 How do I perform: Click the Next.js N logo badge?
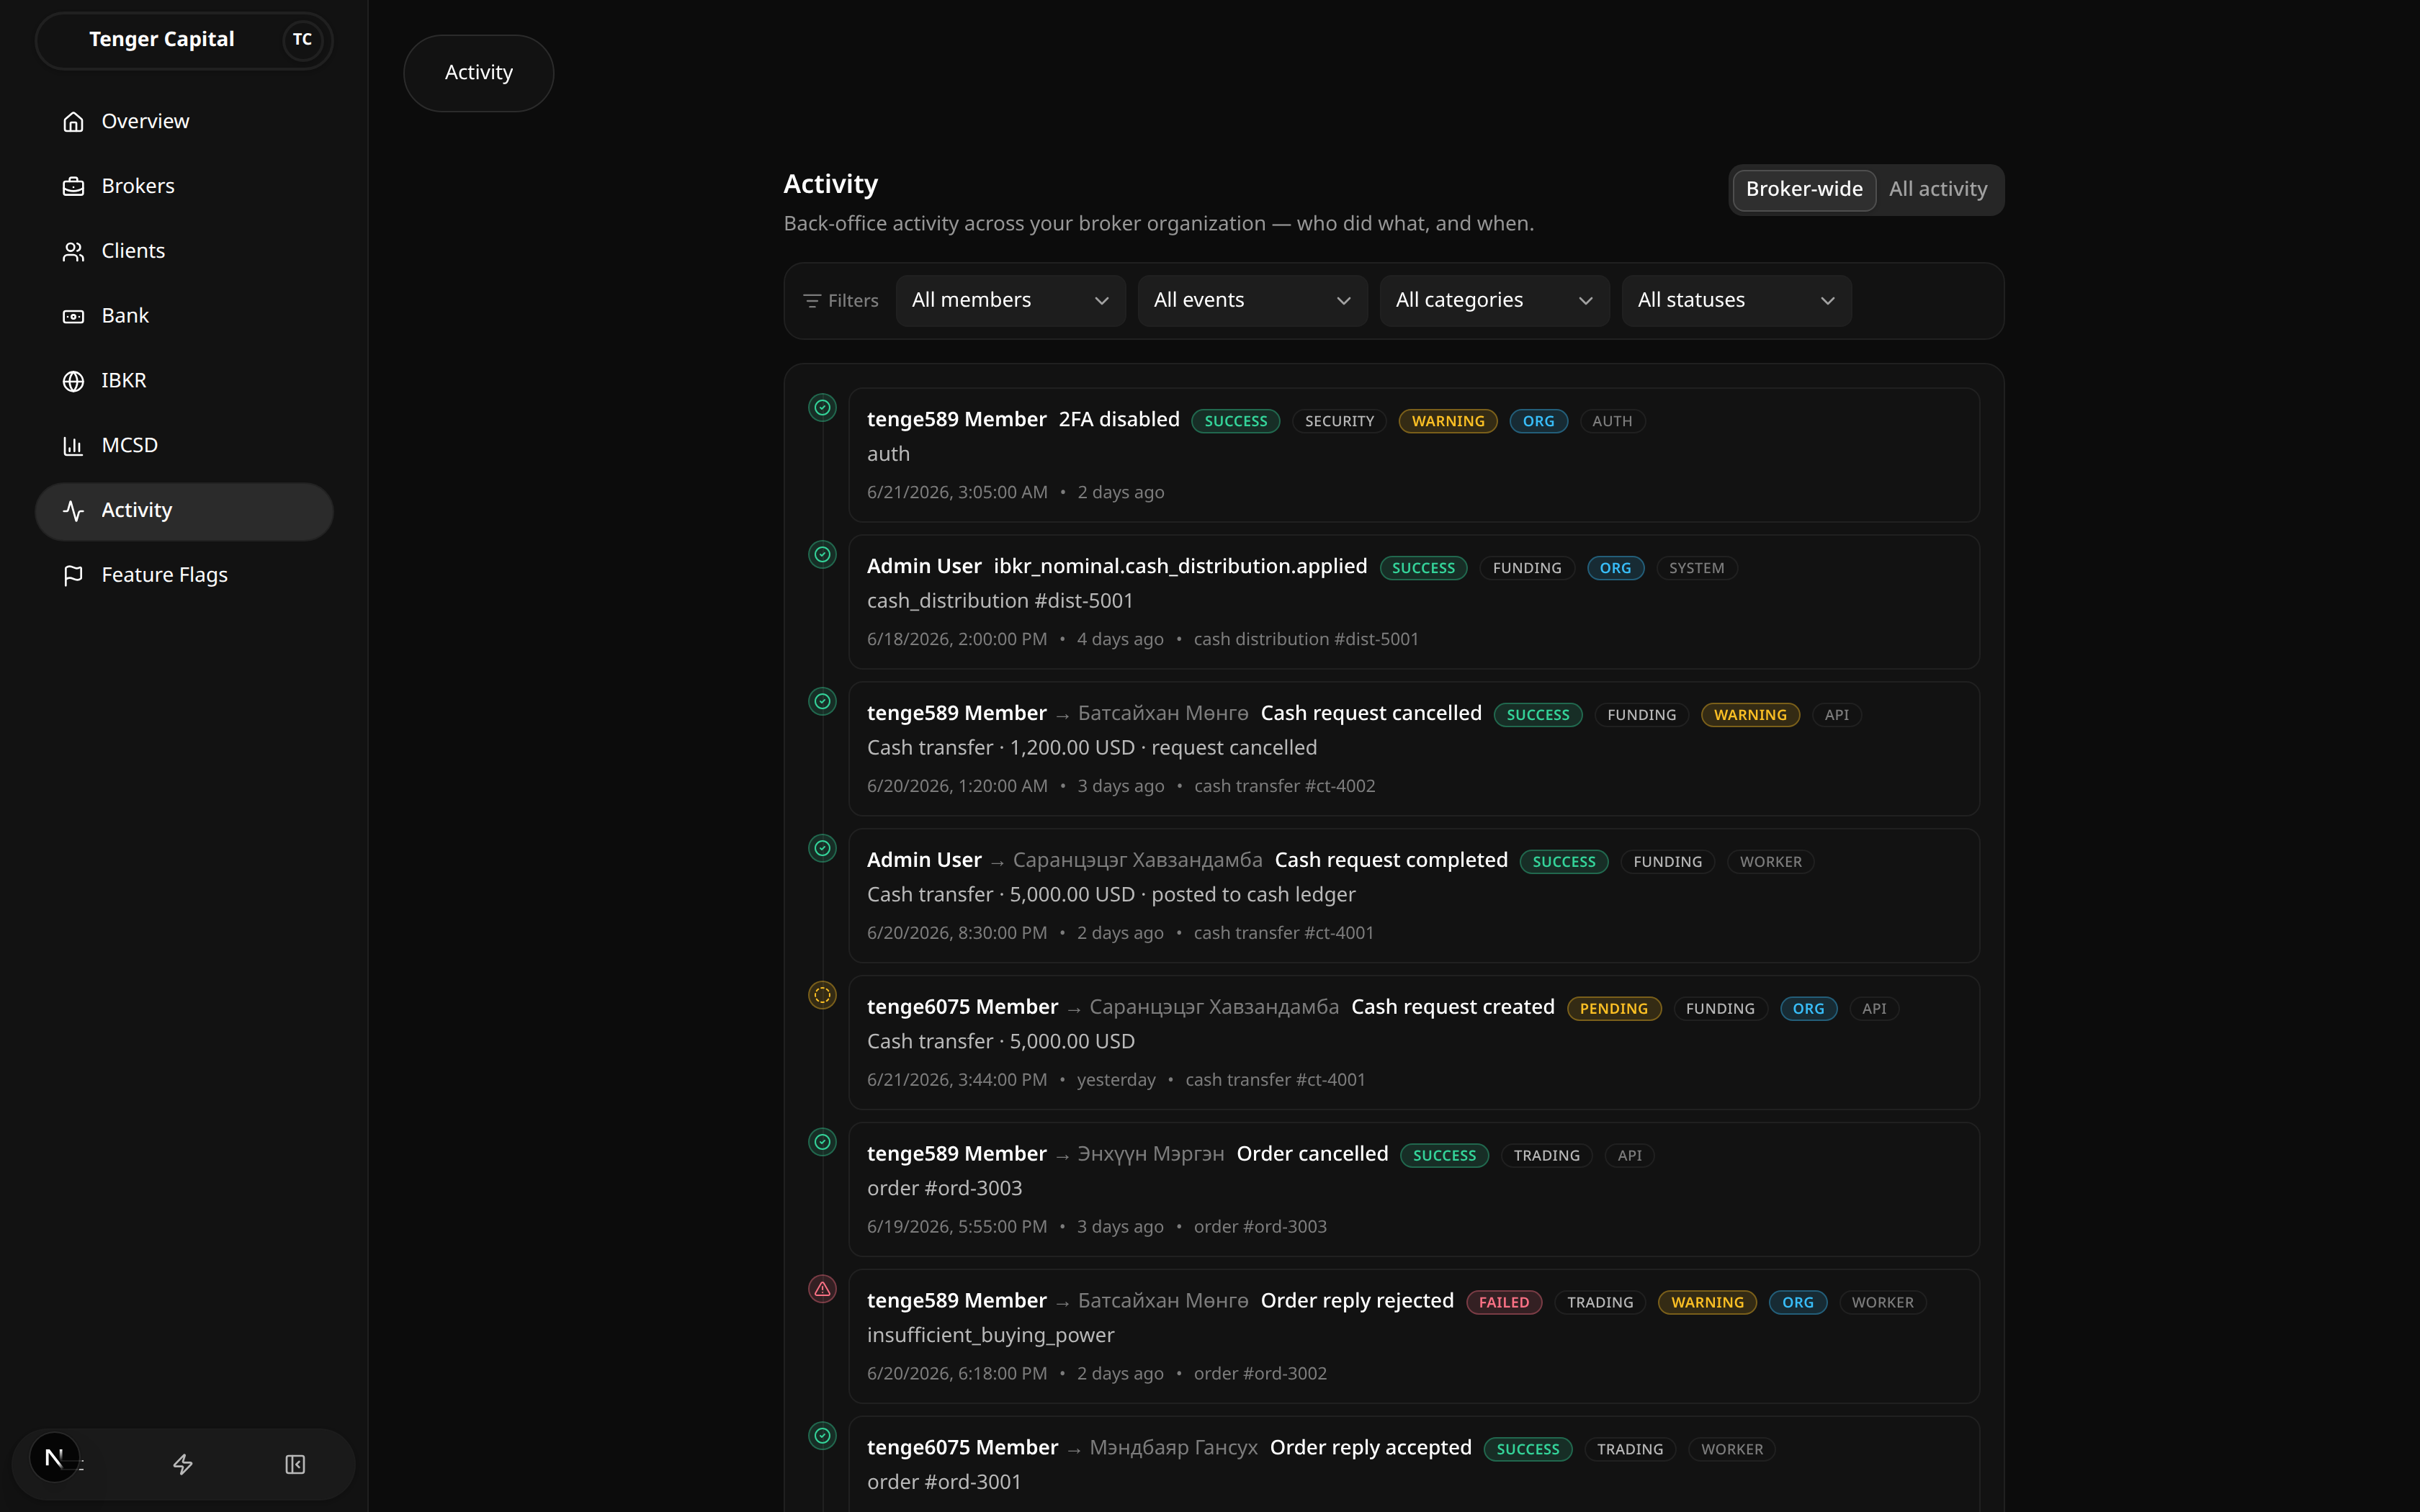tap(54, 1458)
